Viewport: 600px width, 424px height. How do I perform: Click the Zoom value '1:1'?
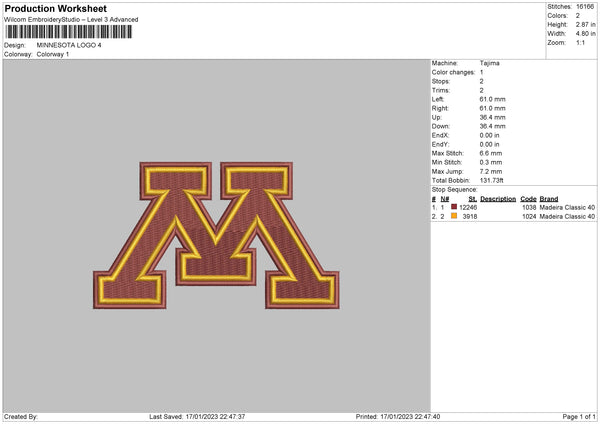pos(580,43)
